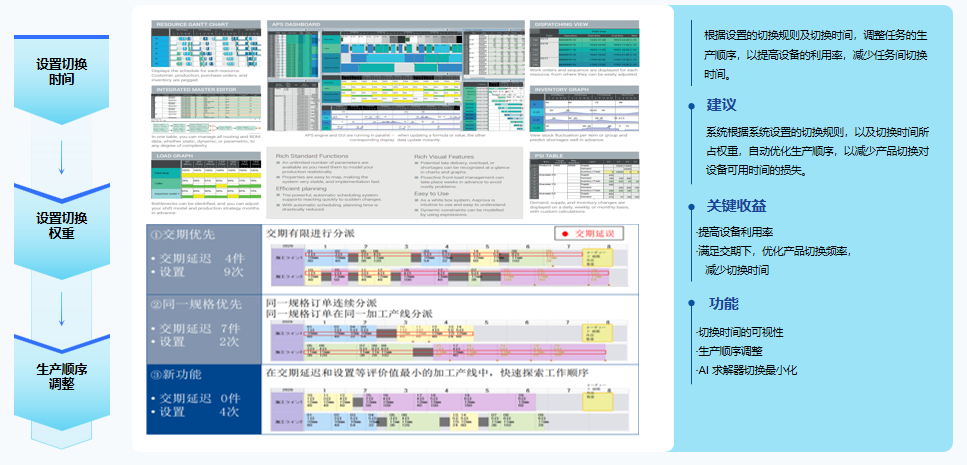This screenshot has width=967, height=465.
Task: Click the bullet dot beside 建议
Action: coord(691,105)
